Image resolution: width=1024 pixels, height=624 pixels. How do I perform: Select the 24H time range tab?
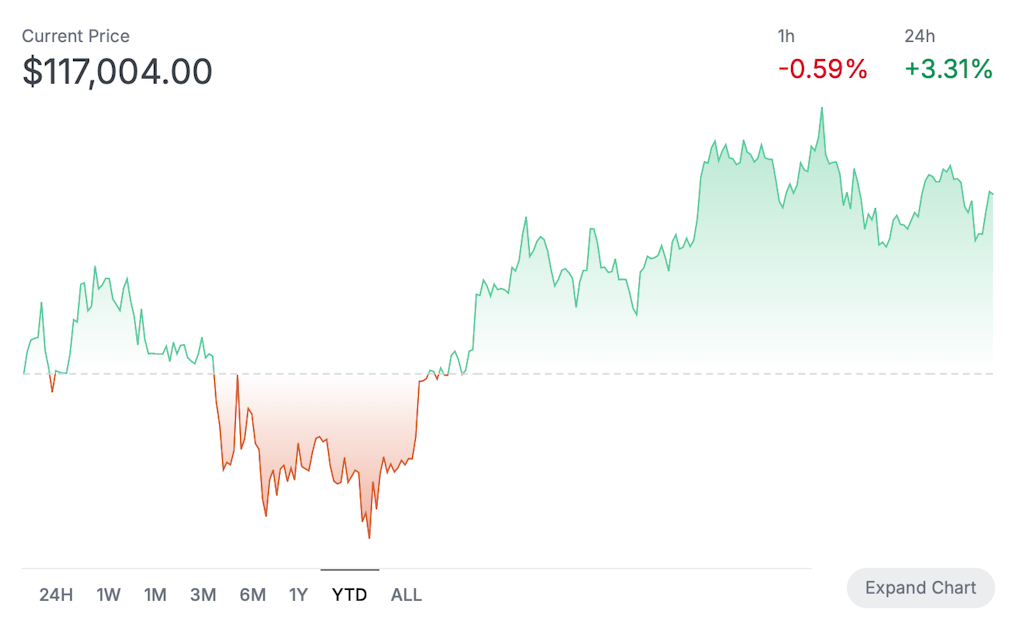[x=56, y=595]
